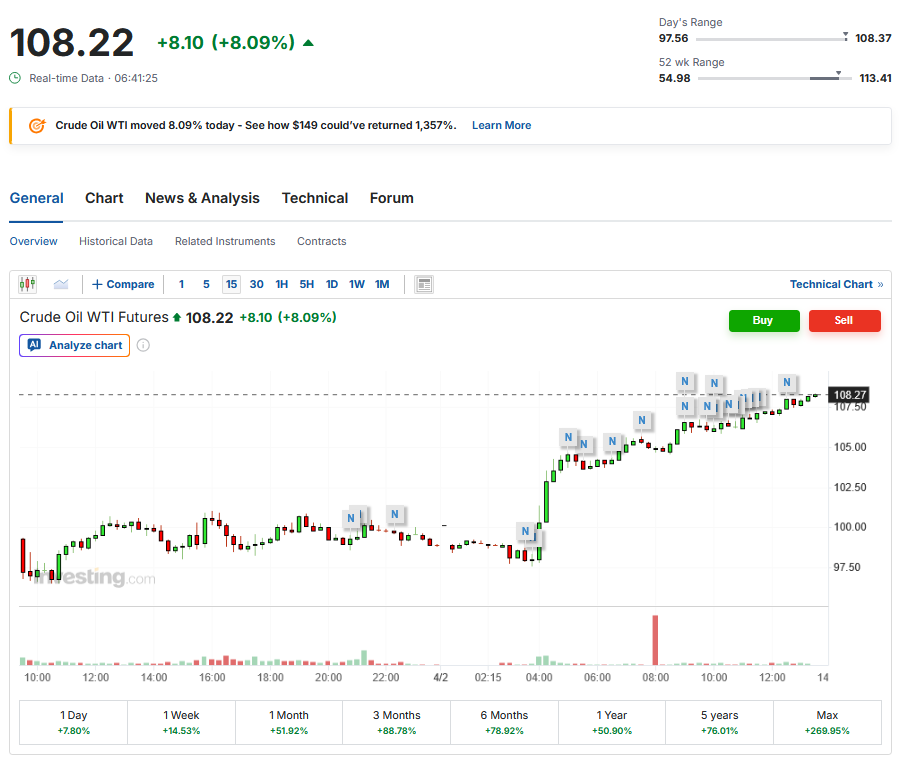Click the red Sell button
The width and height of the screenshot is (901, 758).
click(x=845, y=321)
